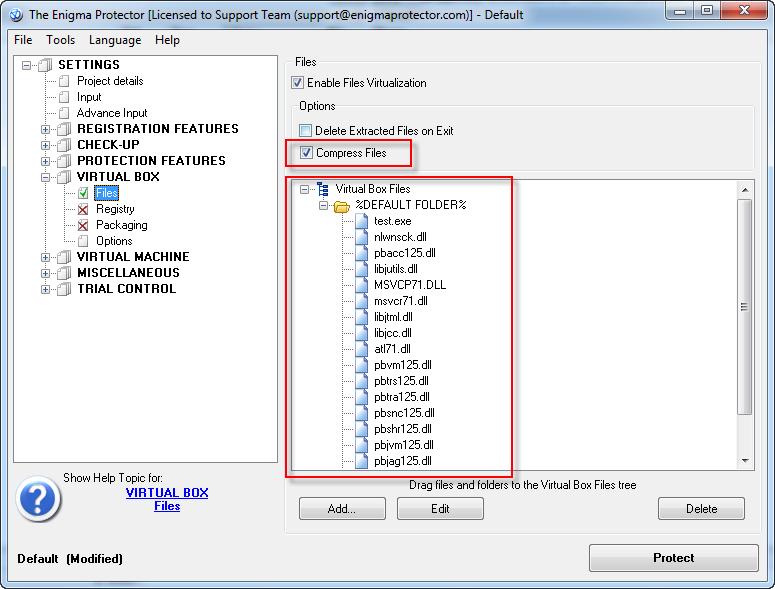
Task: Collapse the SETTINGS tree node
Action: click(27, 65)
